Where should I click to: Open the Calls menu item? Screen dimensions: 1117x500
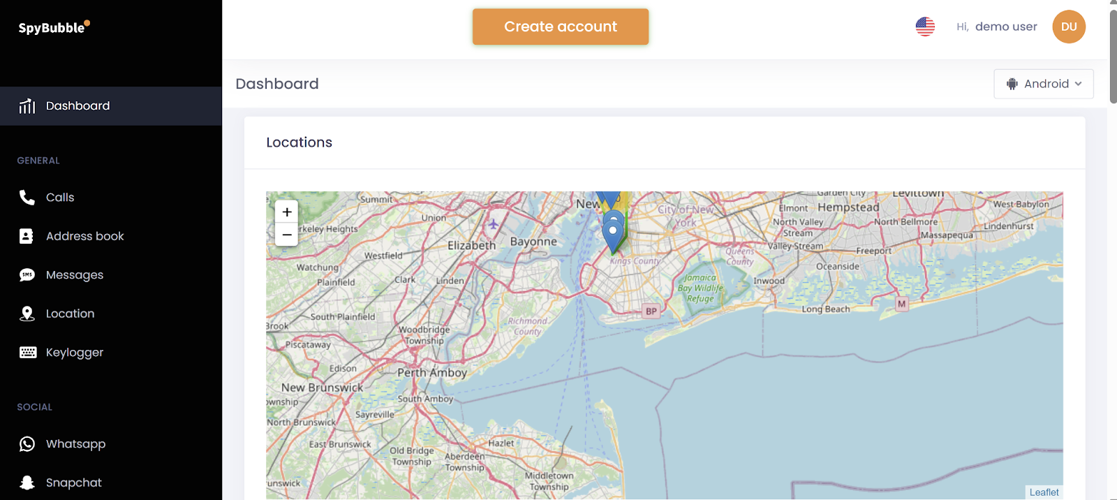60,198
